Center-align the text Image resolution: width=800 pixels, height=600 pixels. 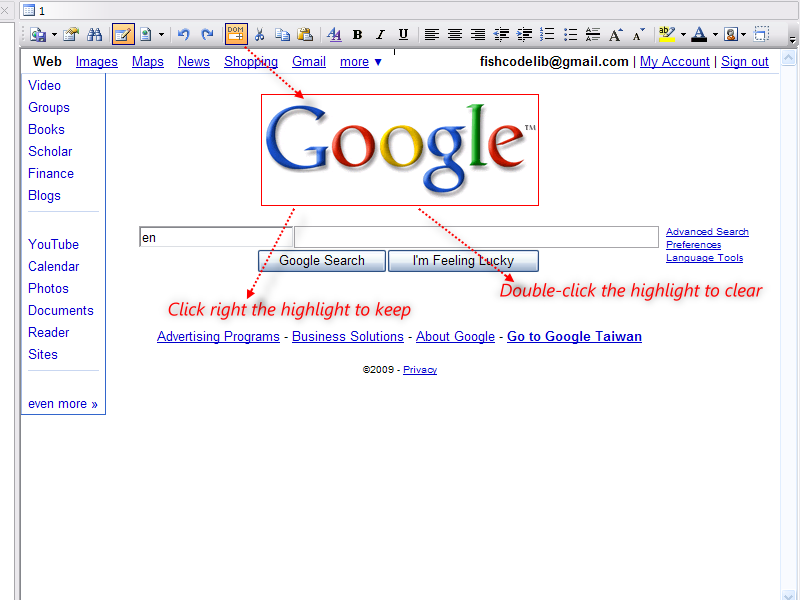point(455,35)
